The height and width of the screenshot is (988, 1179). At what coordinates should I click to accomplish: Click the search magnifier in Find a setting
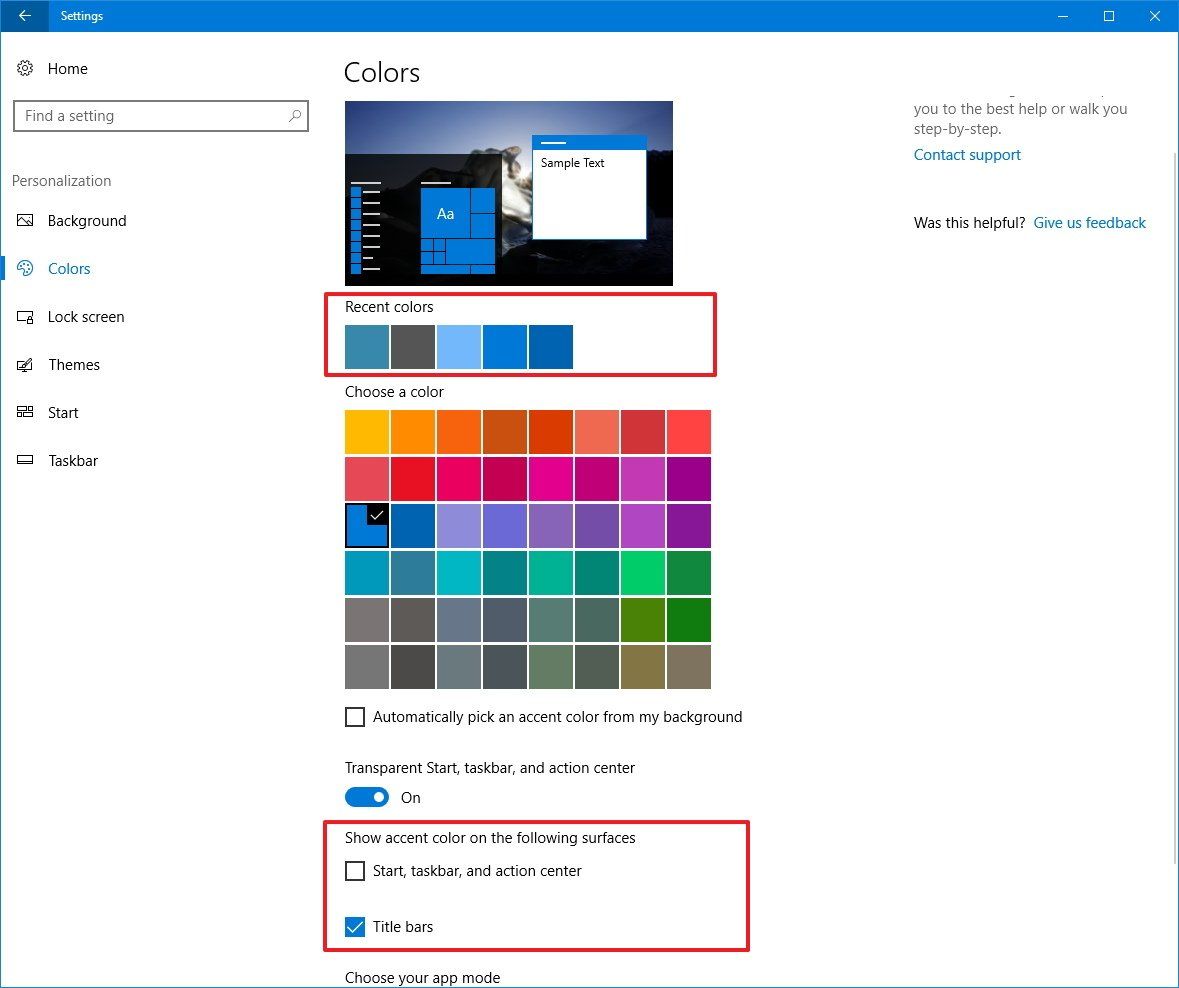(294, 116)
